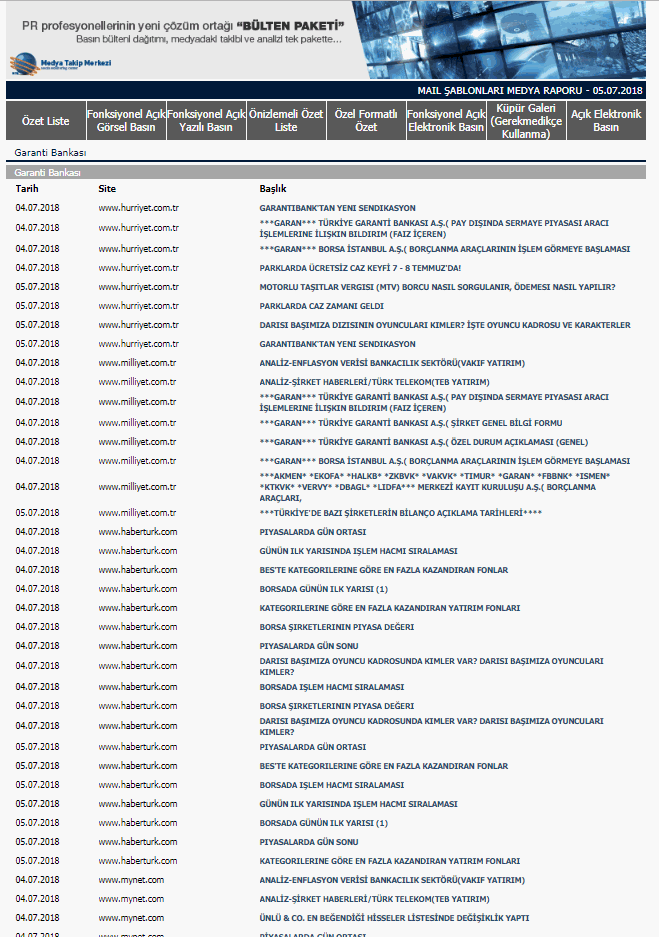Click the Garanti Bankası breadcrumb text
The height and width of the screenshot is (937, 659).
[50, 153]
